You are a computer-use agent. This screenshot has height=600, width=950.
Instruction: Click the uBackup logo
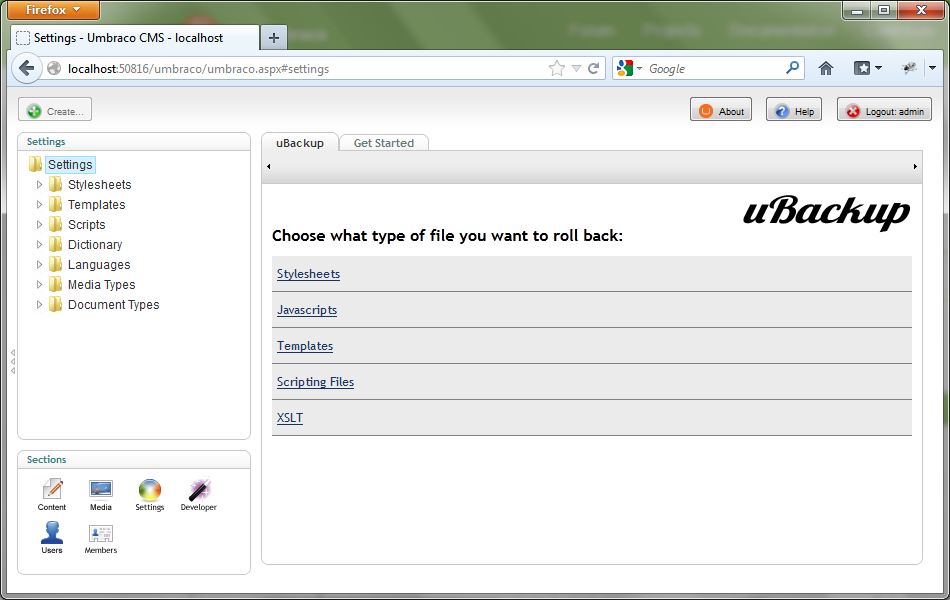(x=826, y=212)
